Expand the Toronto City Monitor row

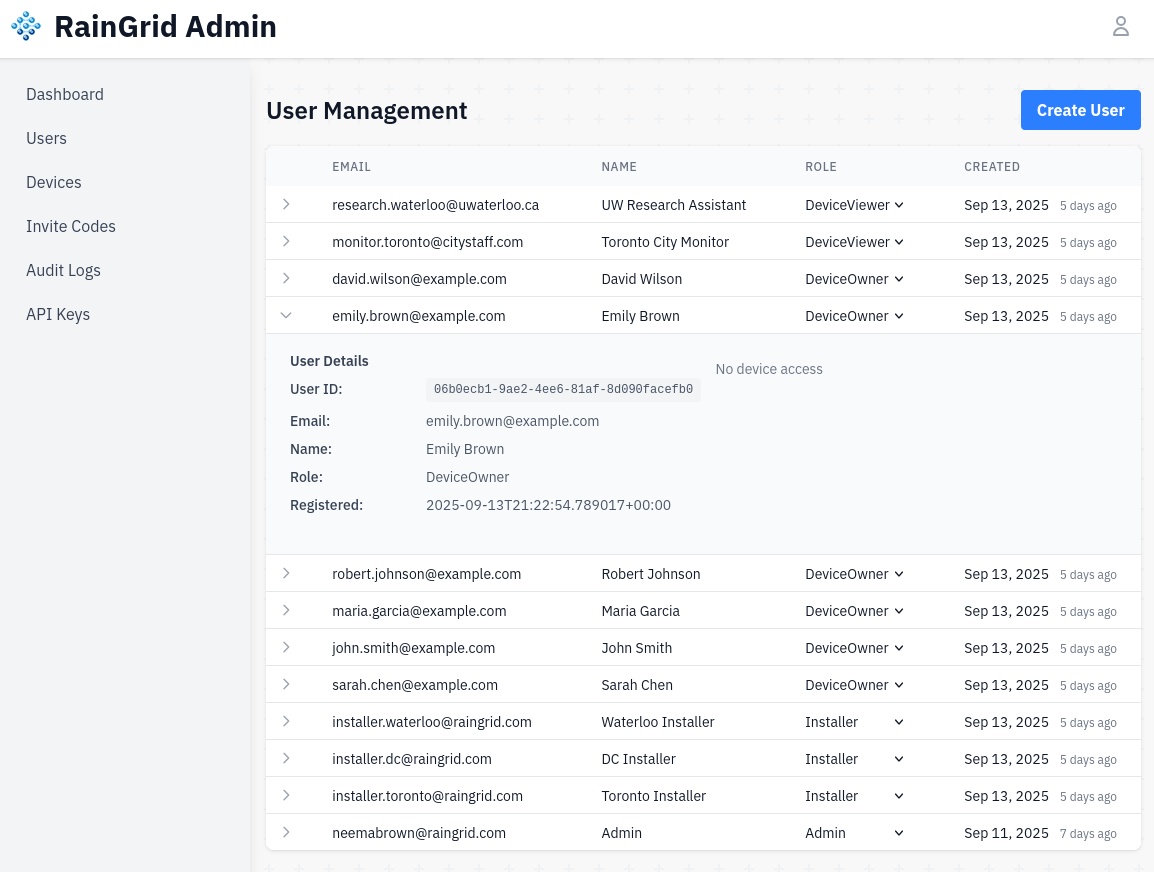click(x=286, y=241)
